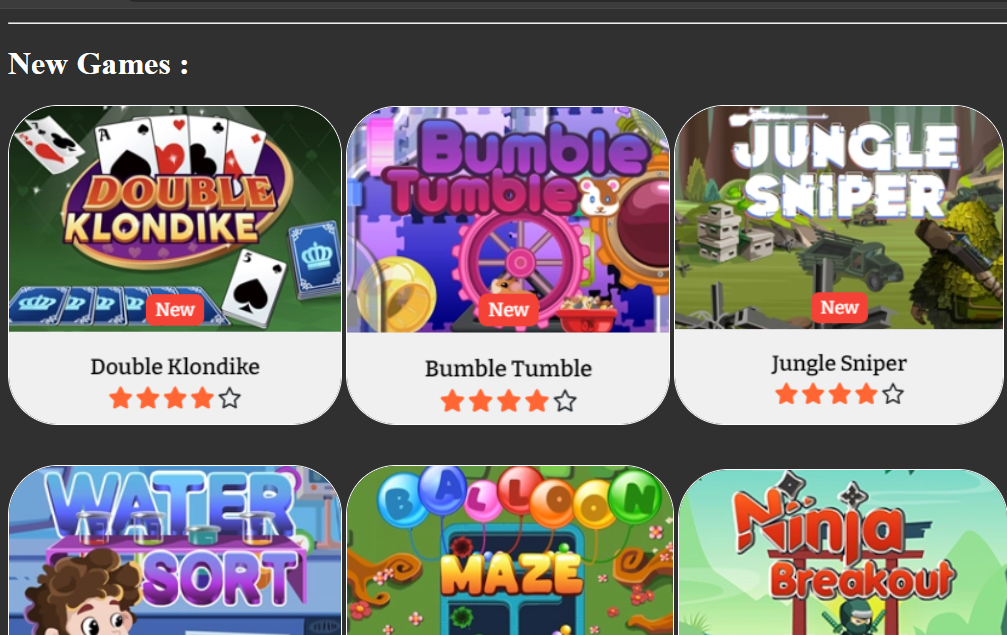Click the New badge on Double Klondike
This screenshot has height=635, width=1007.
(175, 309)
